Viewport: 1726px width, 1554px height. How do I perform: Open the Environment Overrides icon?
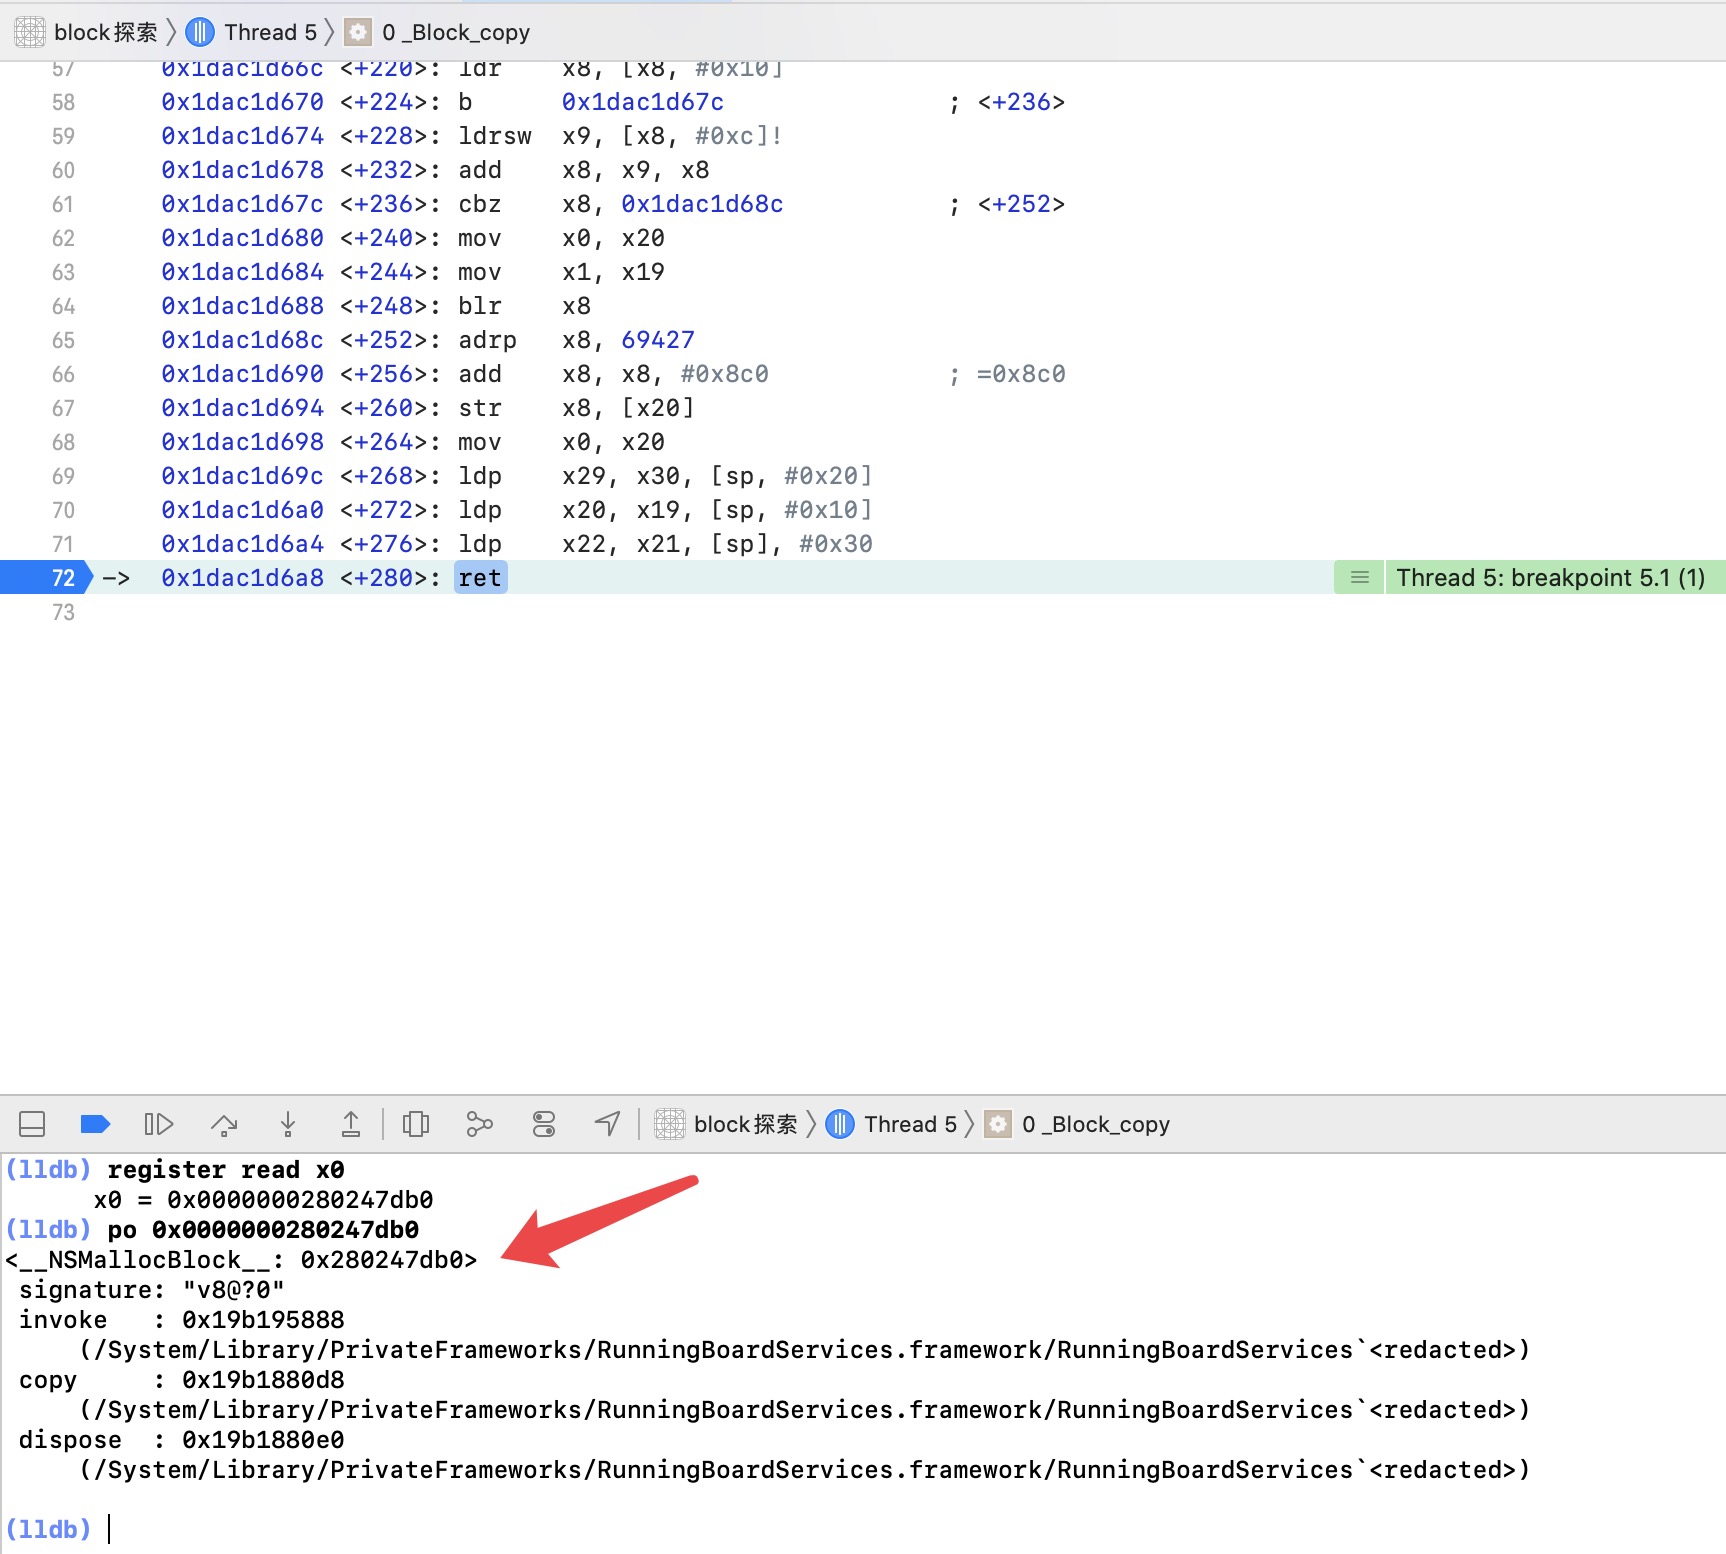pos(544,1124)
